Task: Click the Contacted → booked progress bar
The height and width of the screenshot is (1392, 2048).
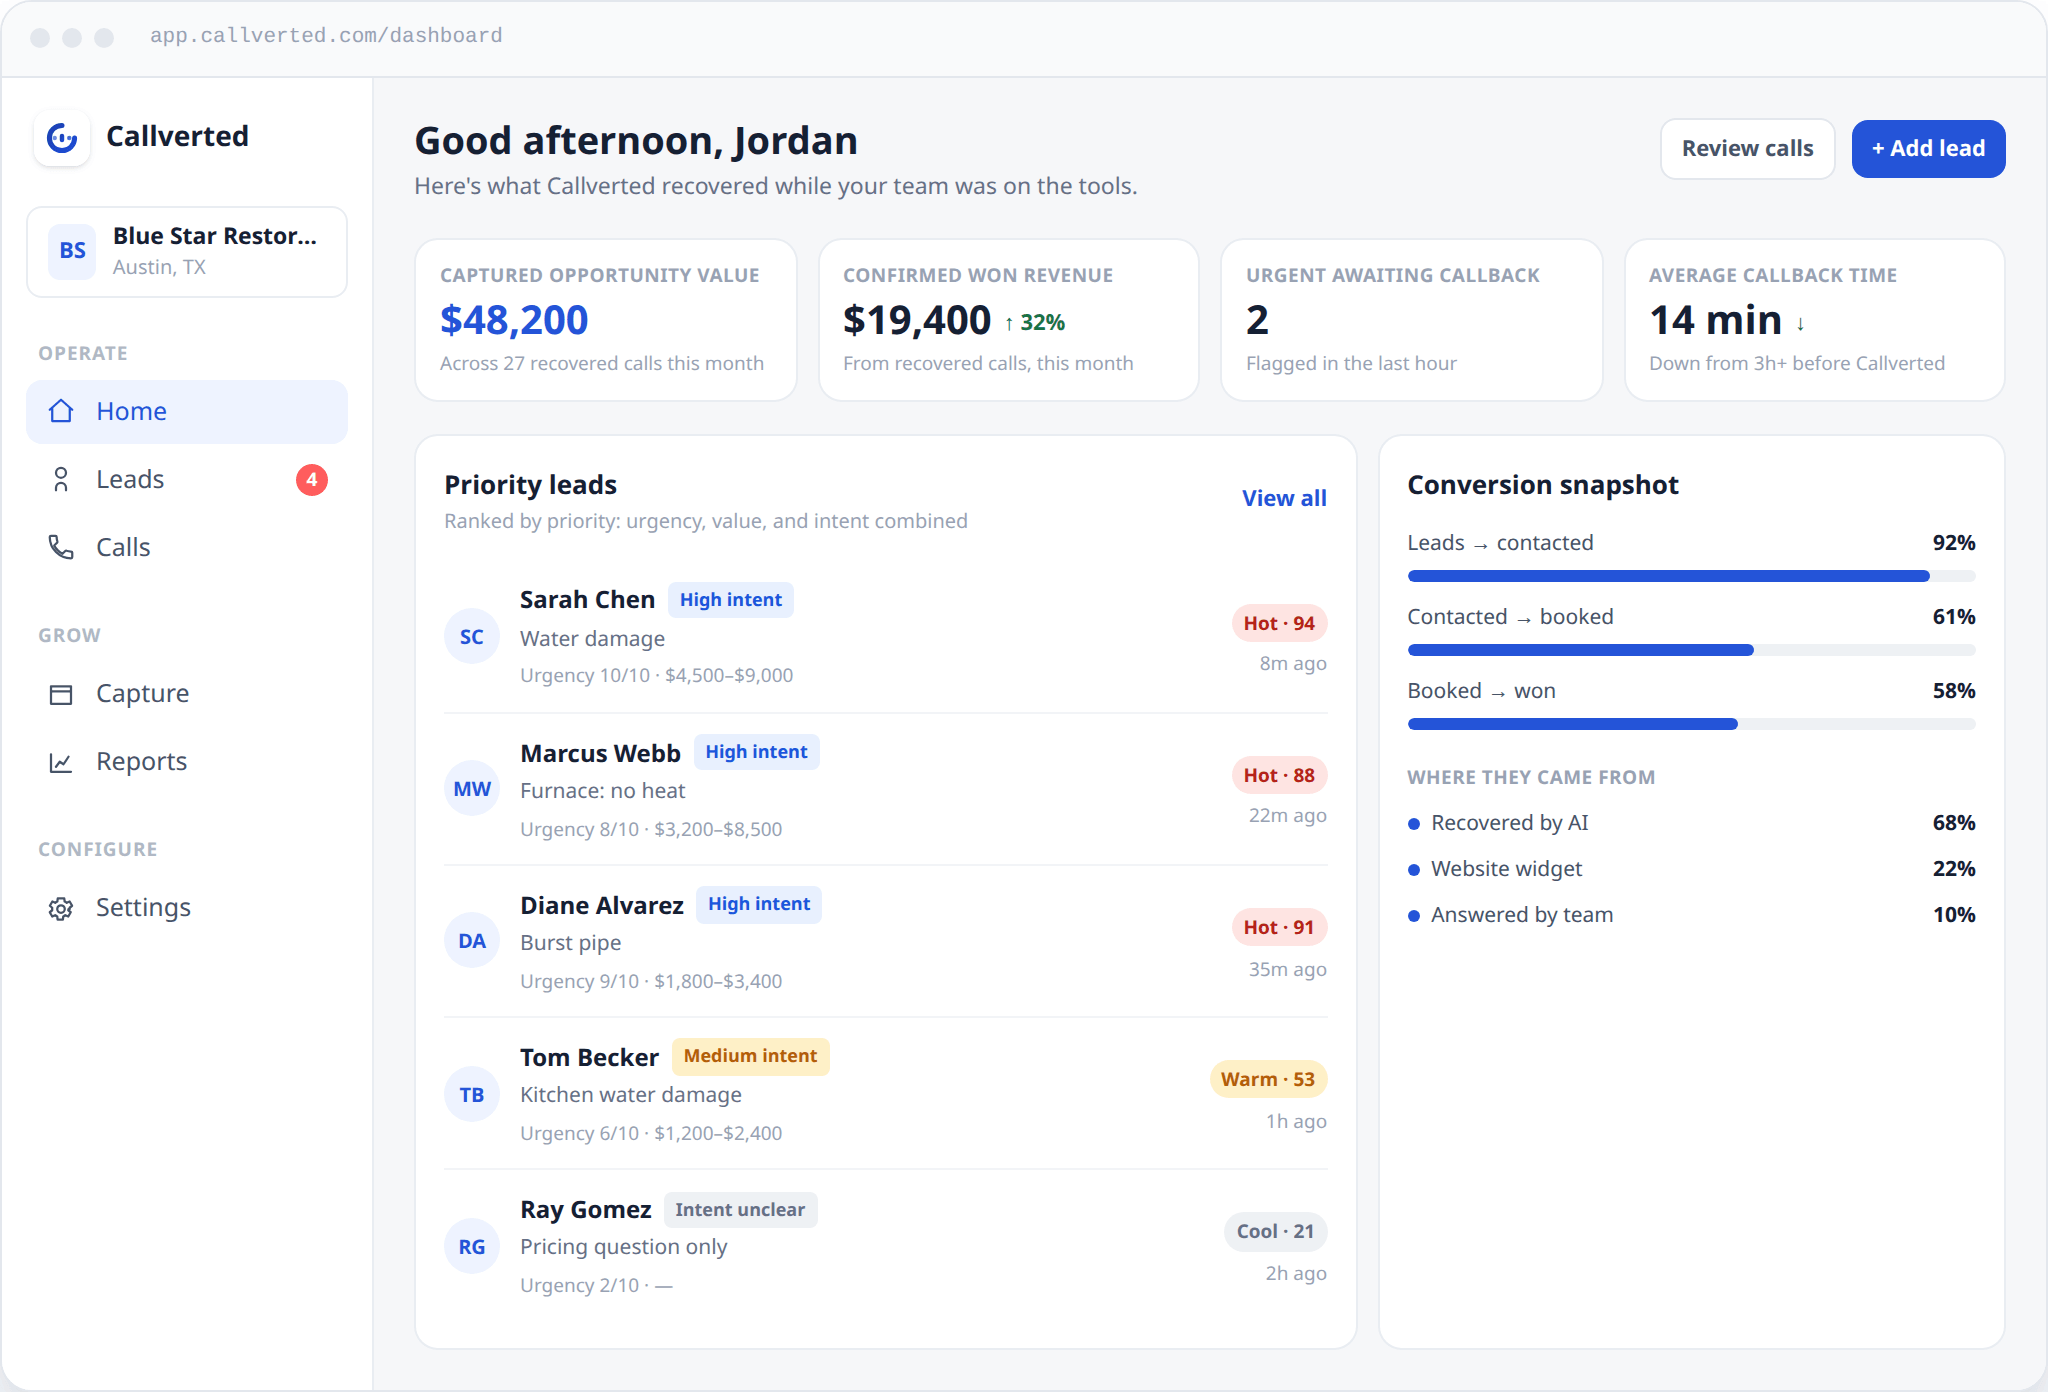Action: [x=1691, y=650]
